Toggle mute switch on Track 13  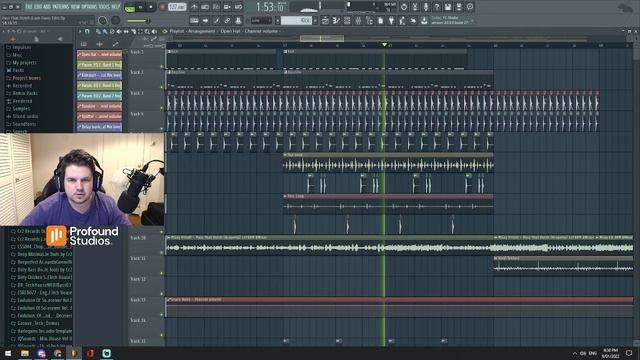tap(161, 315)
